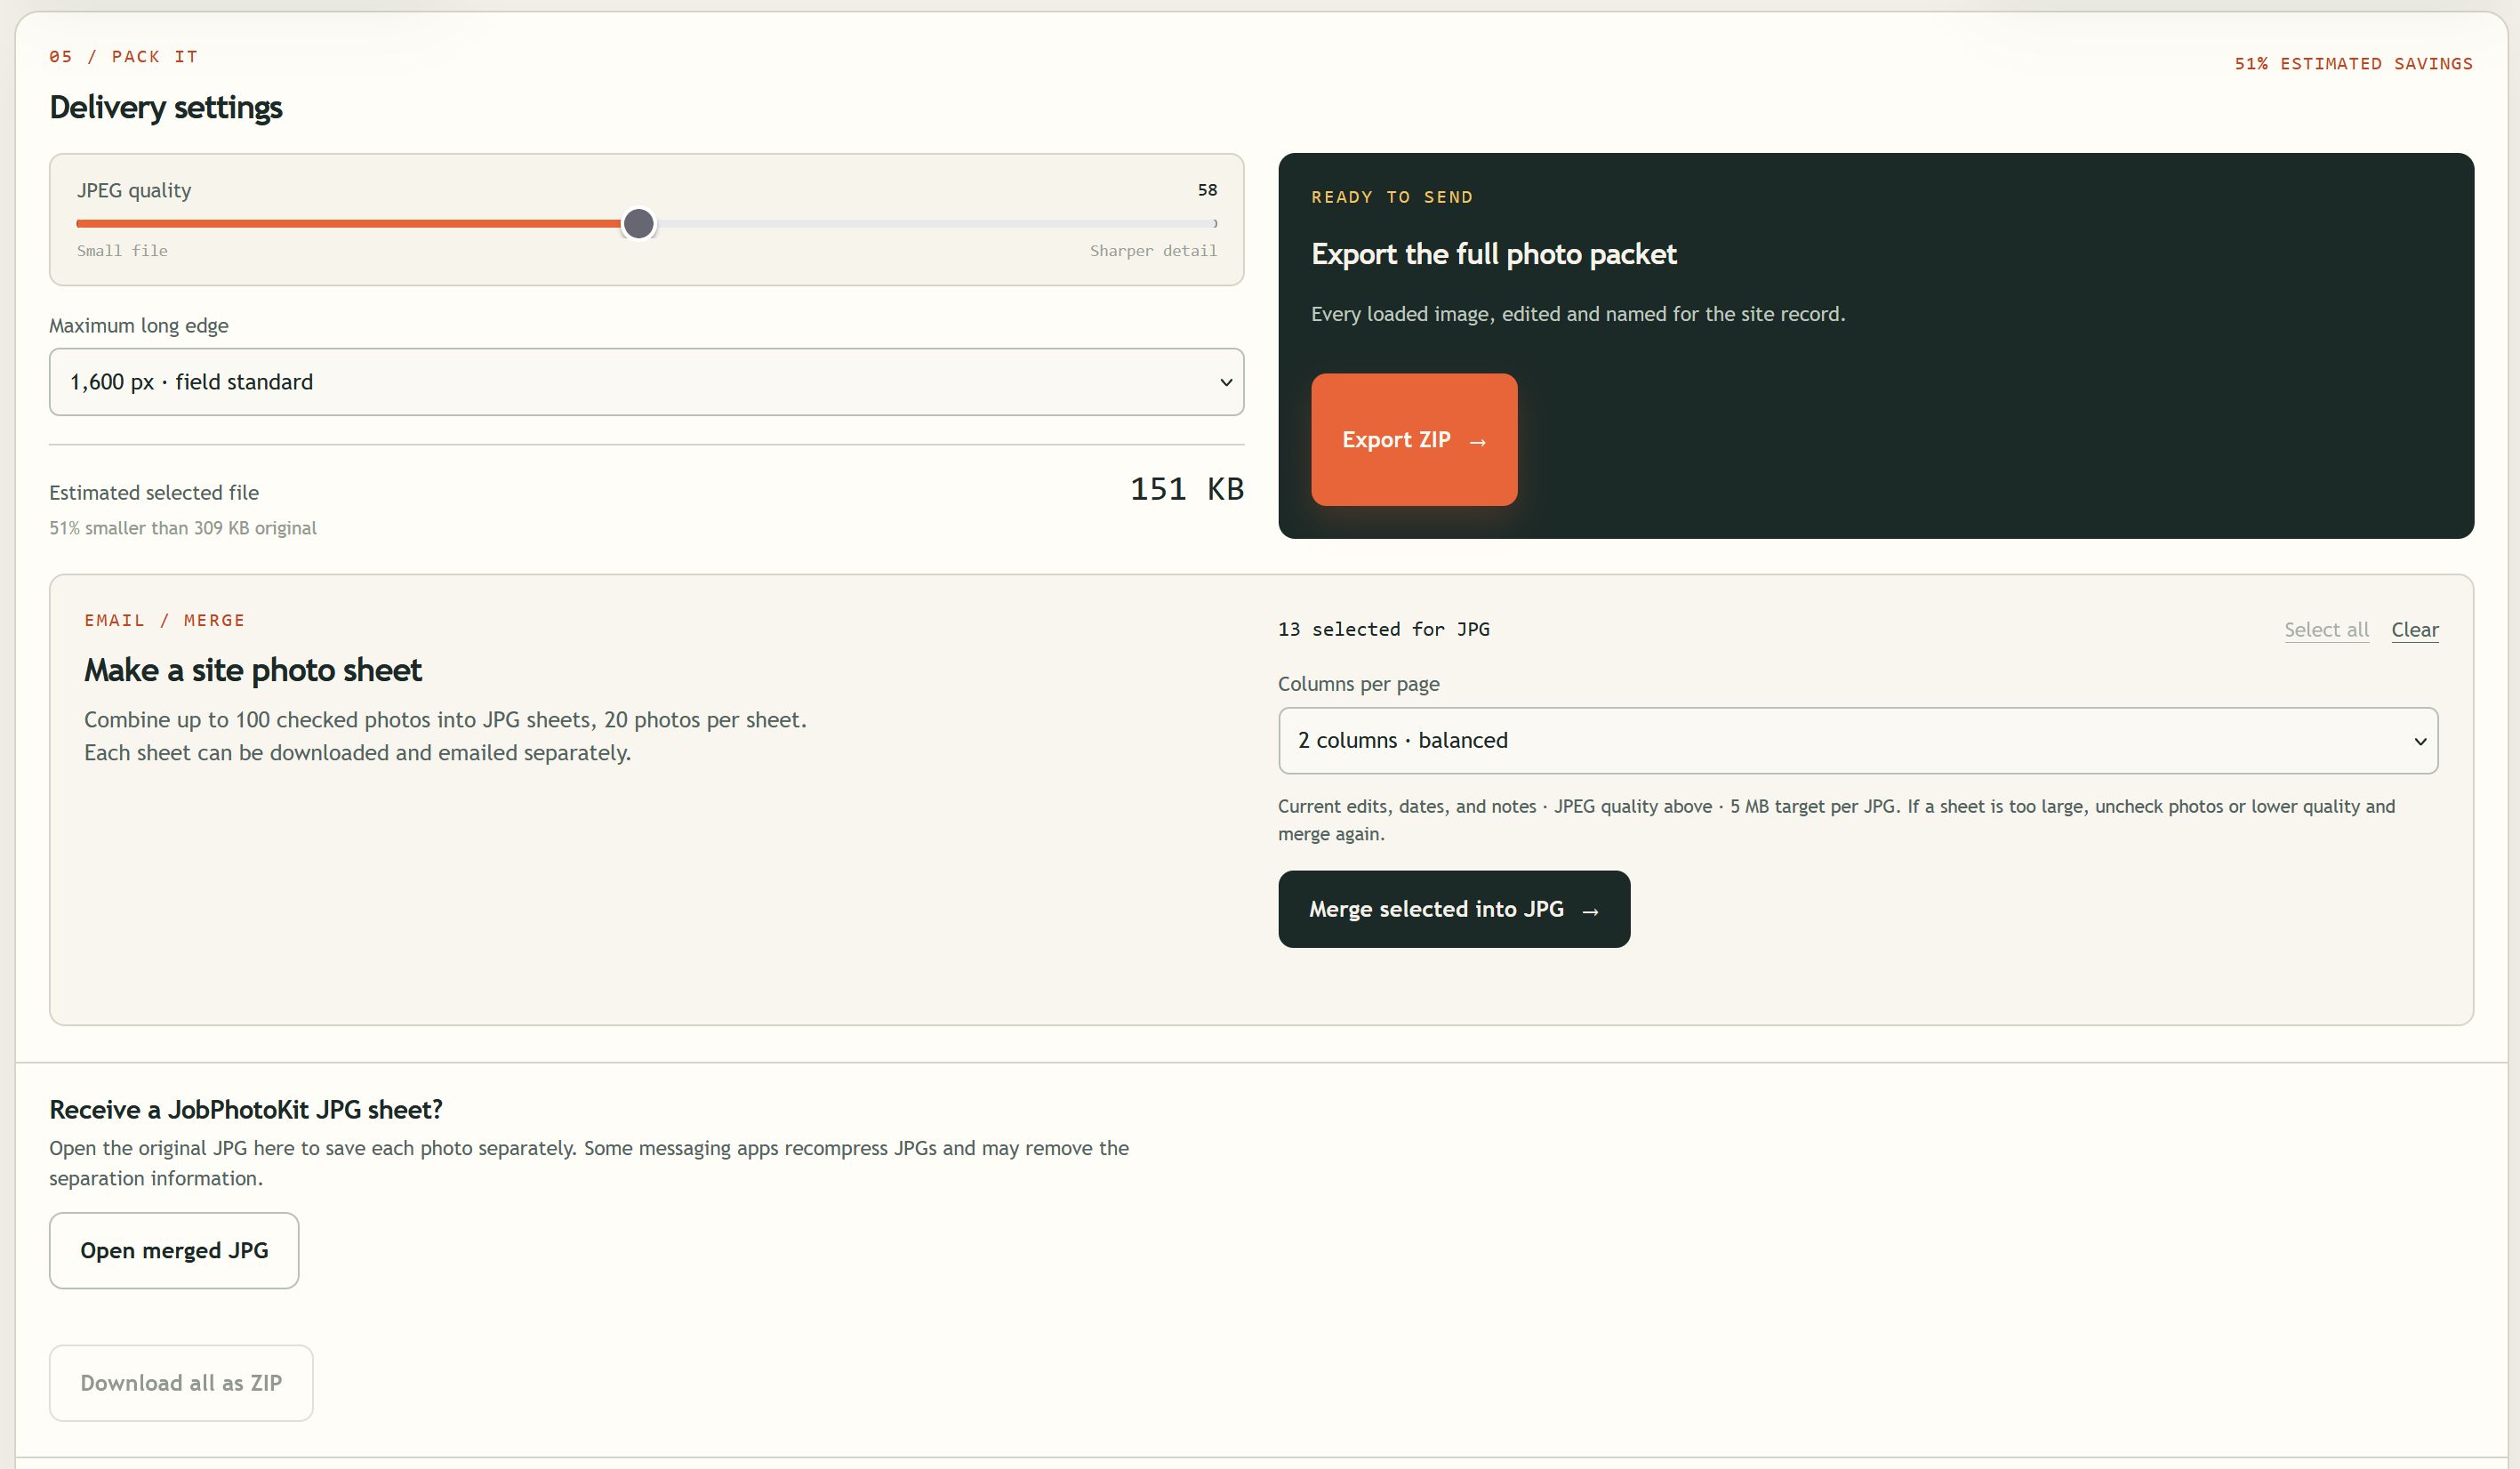Click Download all as ZIP
The width and height of the screenshot is (2520, 1469).
pos(181,1383)
